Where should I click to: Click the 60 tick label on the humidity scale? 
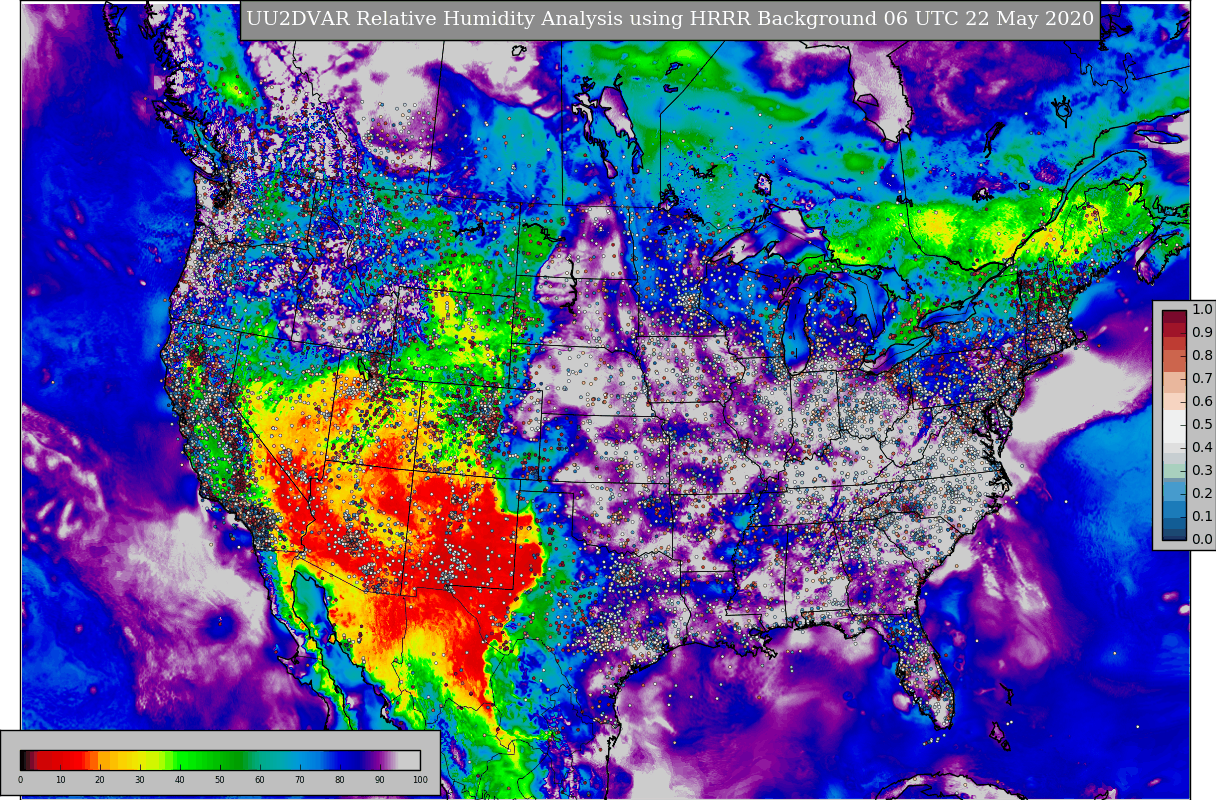point(260,780)
